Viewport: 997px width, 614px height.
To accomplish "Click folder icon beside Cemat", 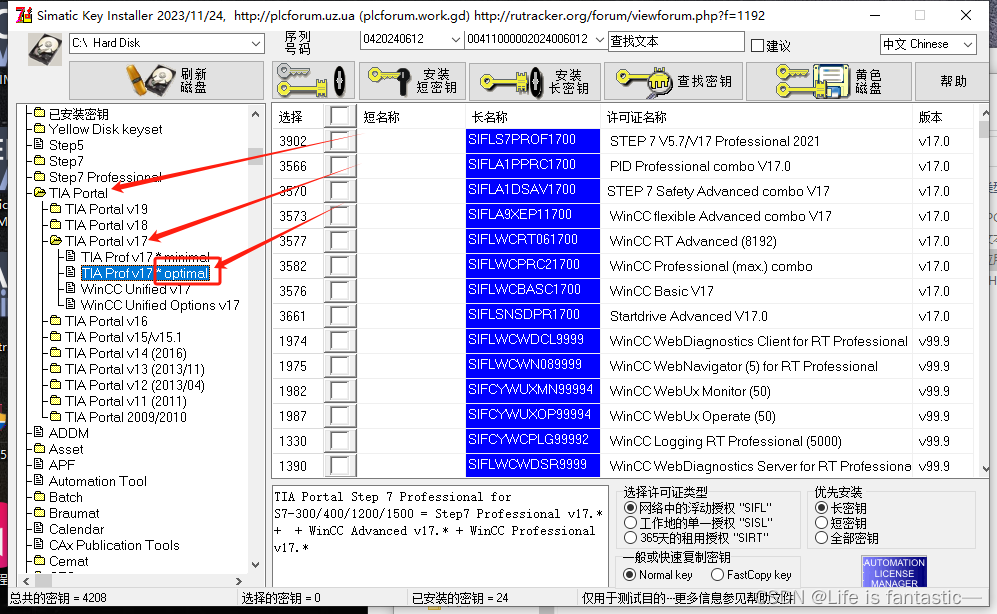I will [39, 560].
